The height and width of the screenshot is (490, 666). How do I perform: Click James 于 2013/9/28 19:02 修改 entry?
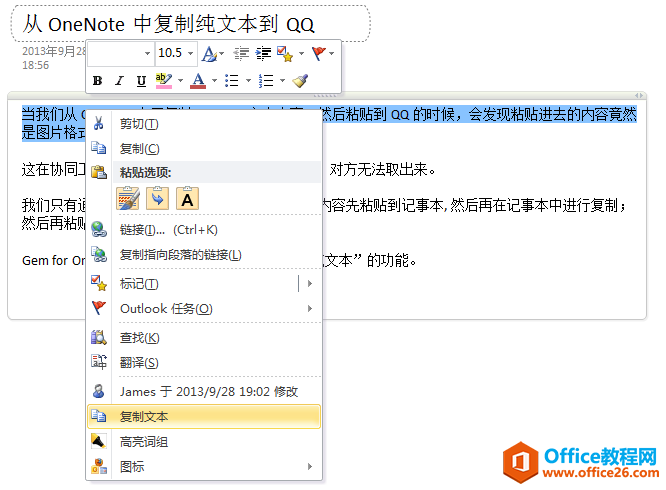(204, 391)
